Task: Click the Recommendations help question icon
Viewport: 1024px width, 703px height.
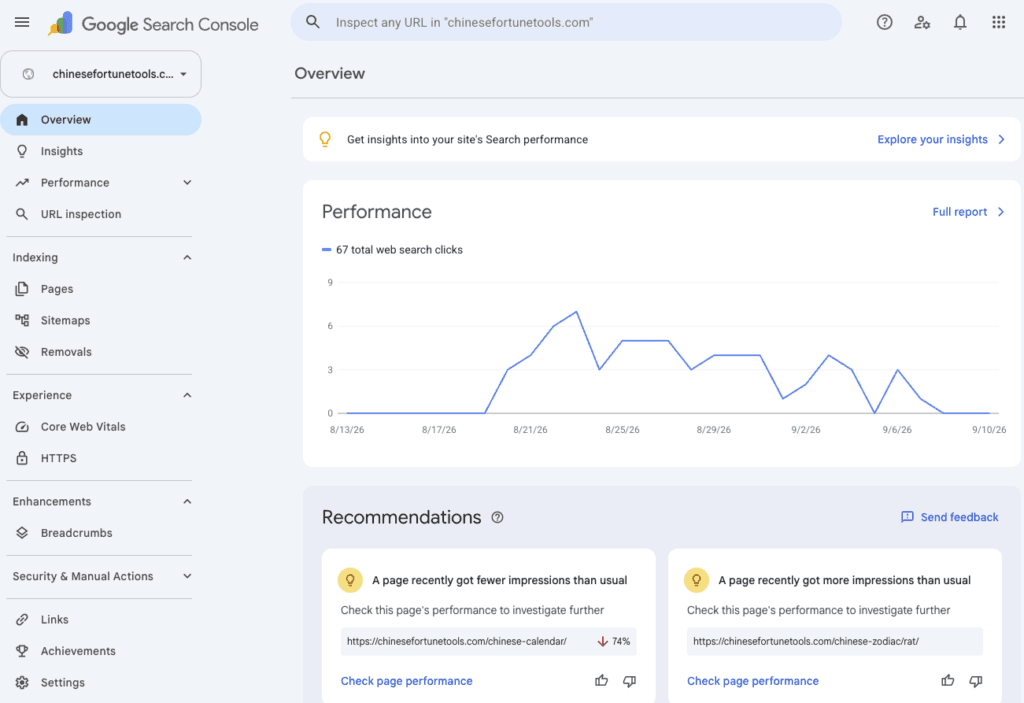Action: coord(498,517)
